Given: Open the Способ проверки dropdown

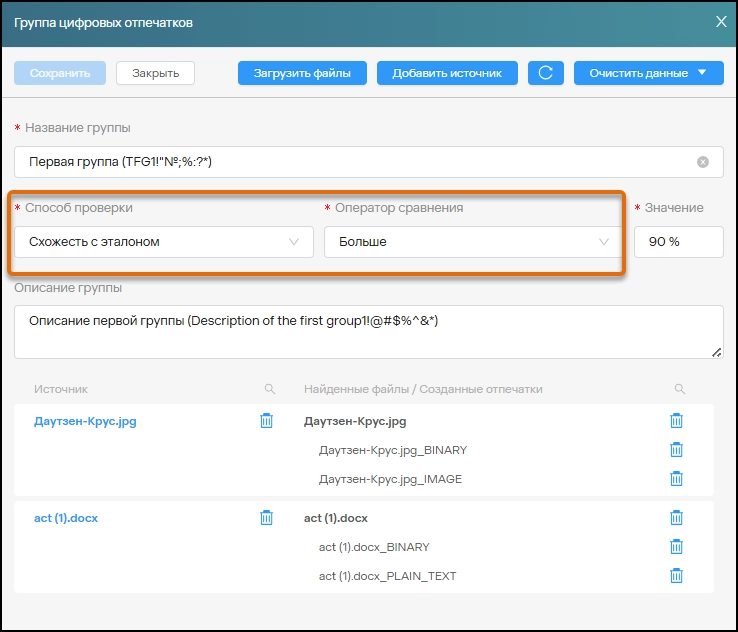Looking at the screenshot, I should point(164,242).
